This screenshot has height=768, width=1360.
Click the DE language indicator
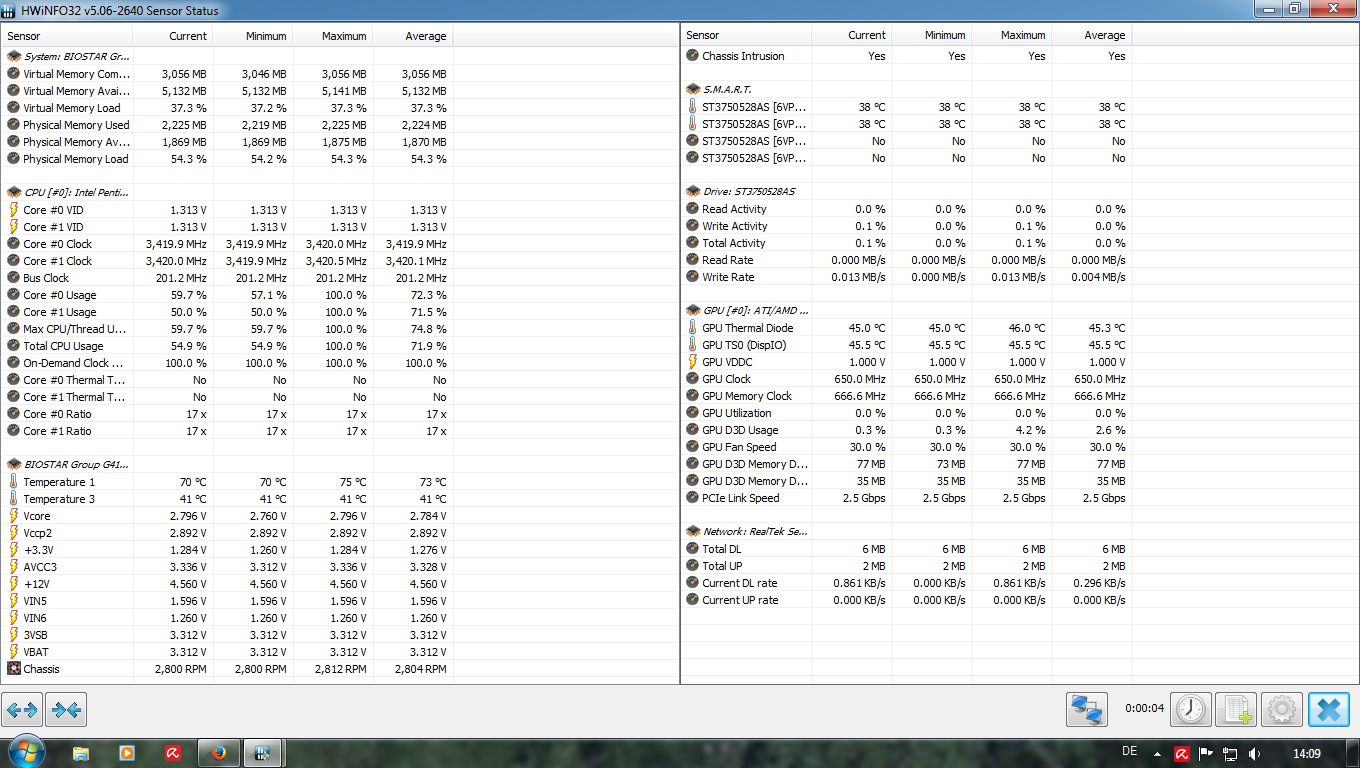click(1130, 752)
